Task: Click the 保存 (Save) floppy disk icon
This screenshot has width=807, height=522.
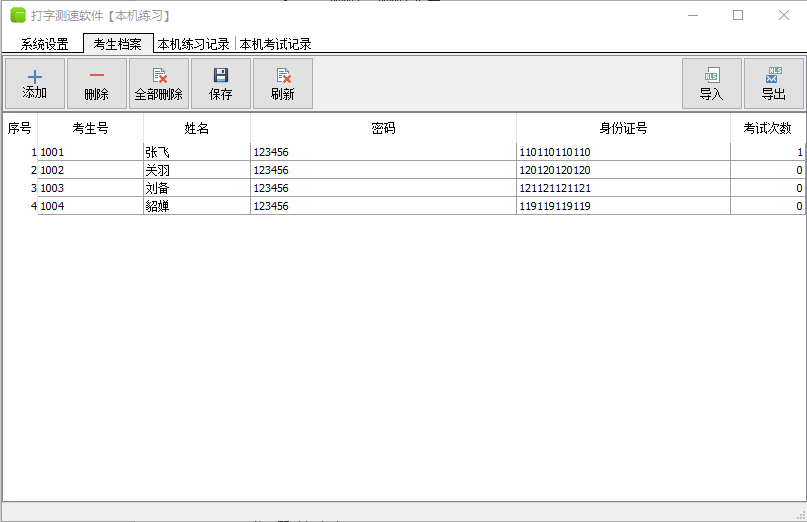Action: 221,76
